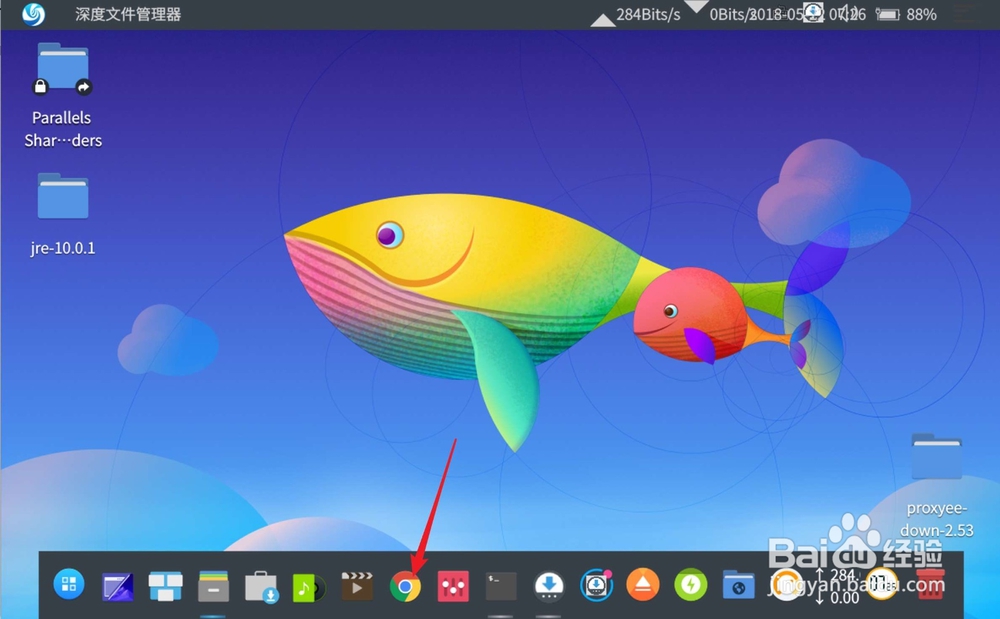Click the orange eject dock icon
The image size is (1000, 619).
point(643,585)
